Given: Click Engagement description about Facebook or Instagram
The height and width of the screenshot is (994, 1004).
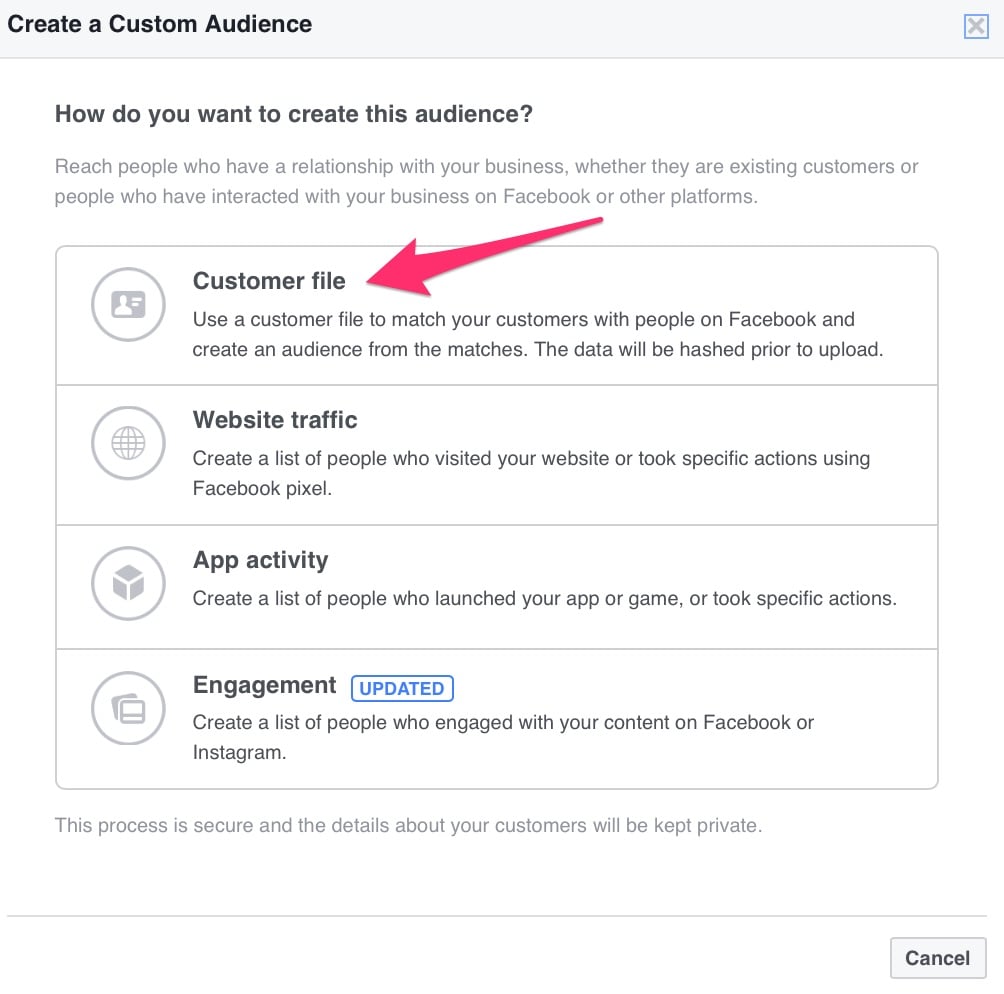Looking at the screenshot, I should [x=503, y=737].
